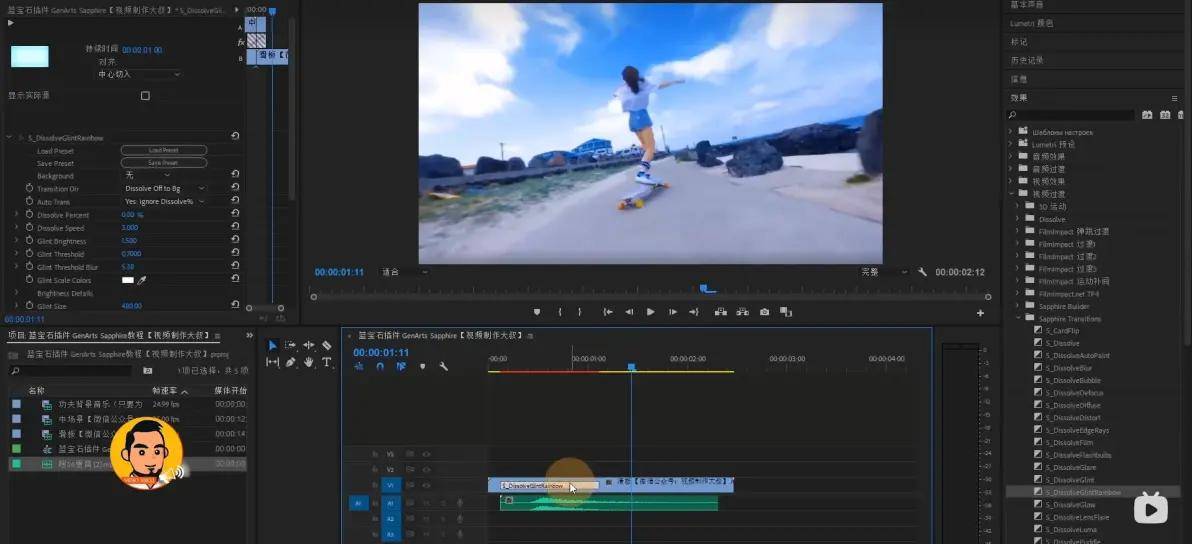This screenshot has height=544, width=1192.
Task: Toggle V1 track targeting
Action: (x=391, y=485)
